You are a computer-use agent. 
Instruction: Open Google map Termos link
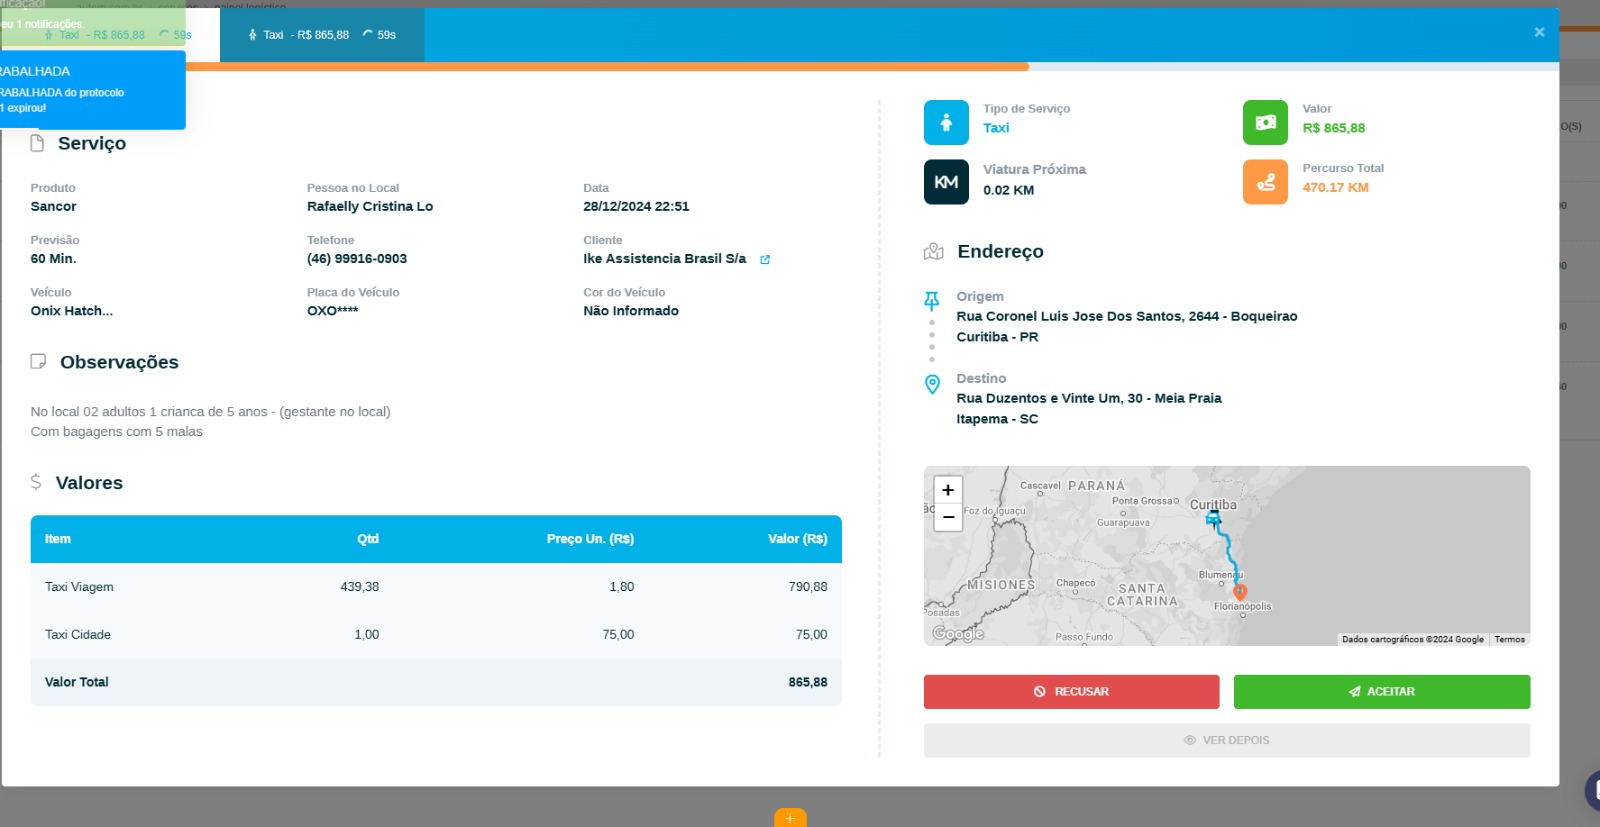point(1509,640)
